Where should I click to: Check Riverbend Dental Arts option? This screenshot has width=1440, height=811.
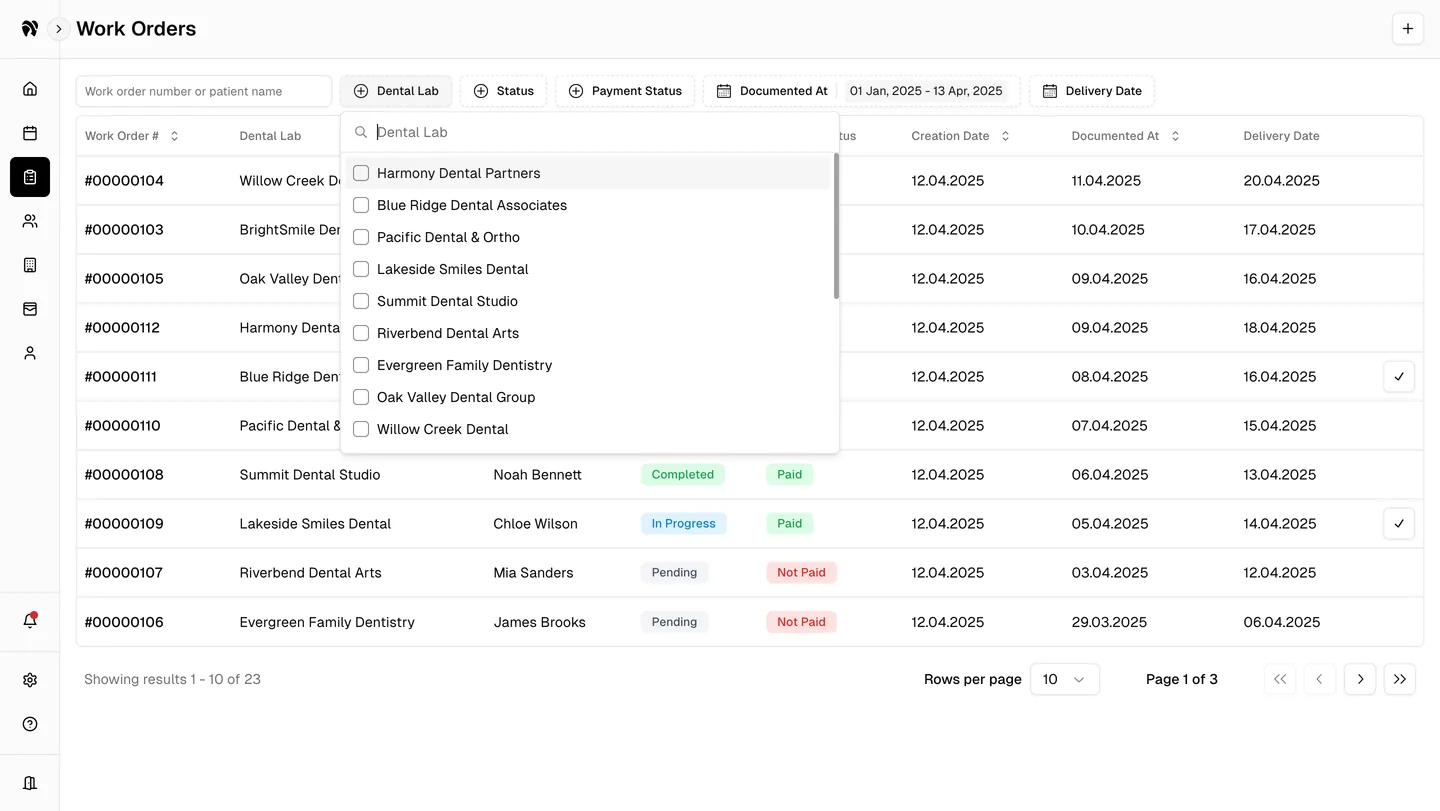361,333
